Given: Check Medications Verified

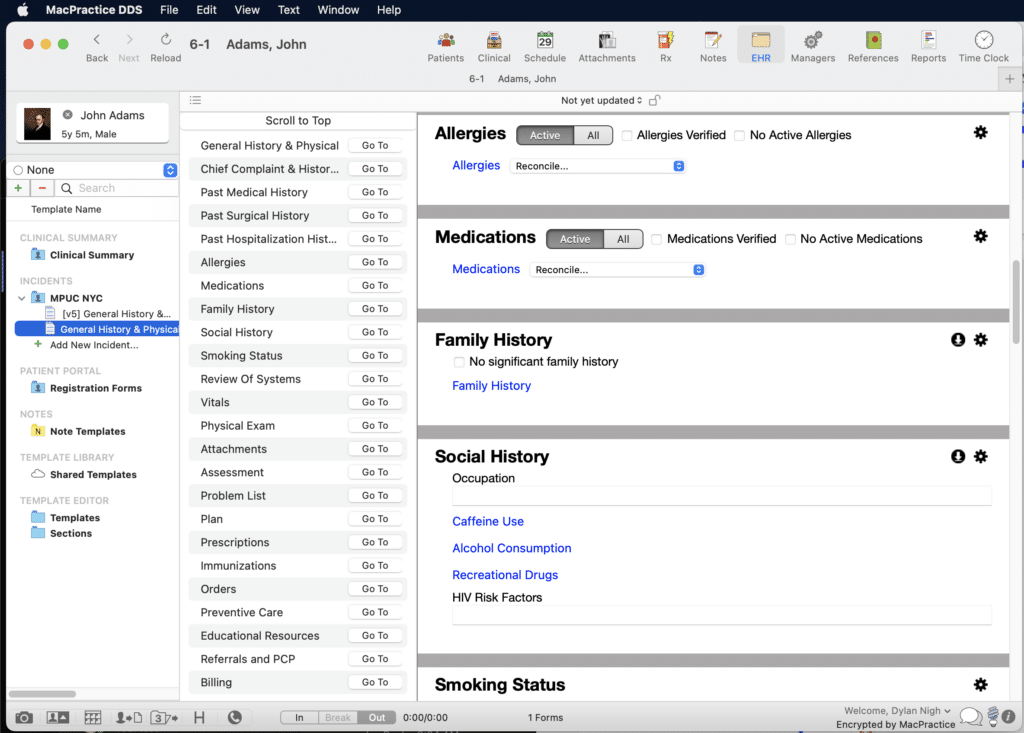Looking at the screenshot, I should pyautogui.click(x=656, y=239).
